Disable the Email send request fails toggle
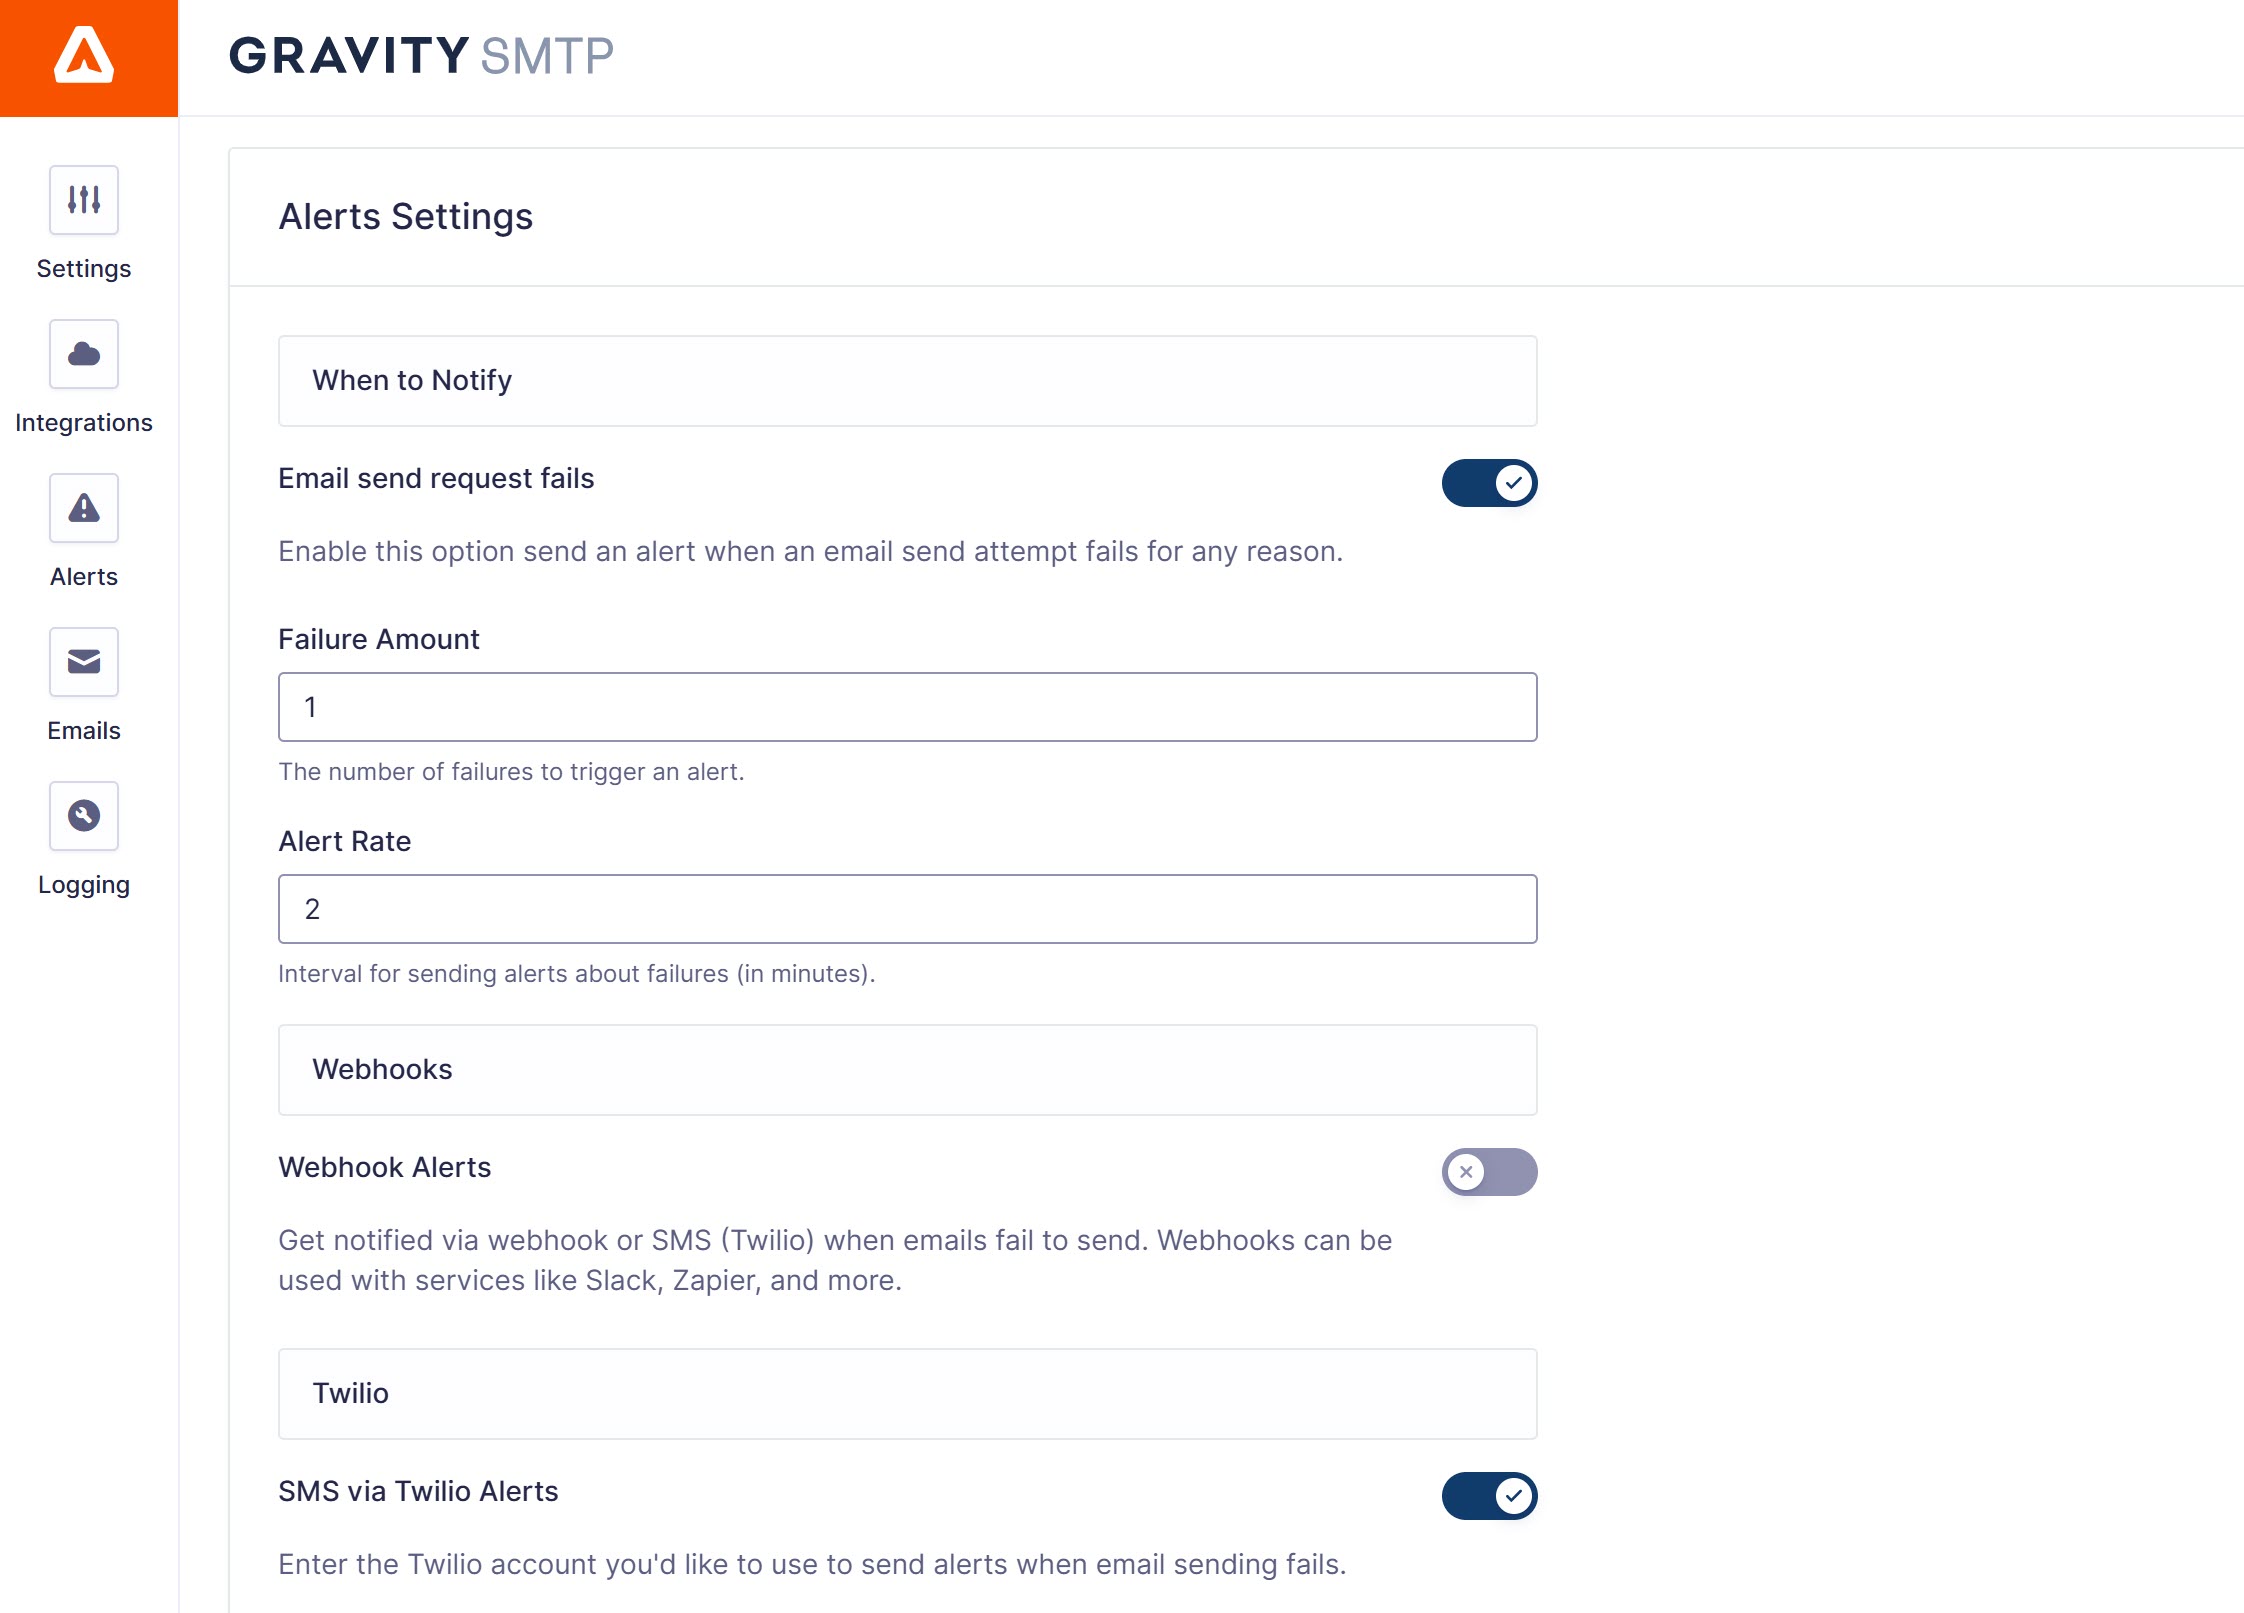 [1489, 483]
